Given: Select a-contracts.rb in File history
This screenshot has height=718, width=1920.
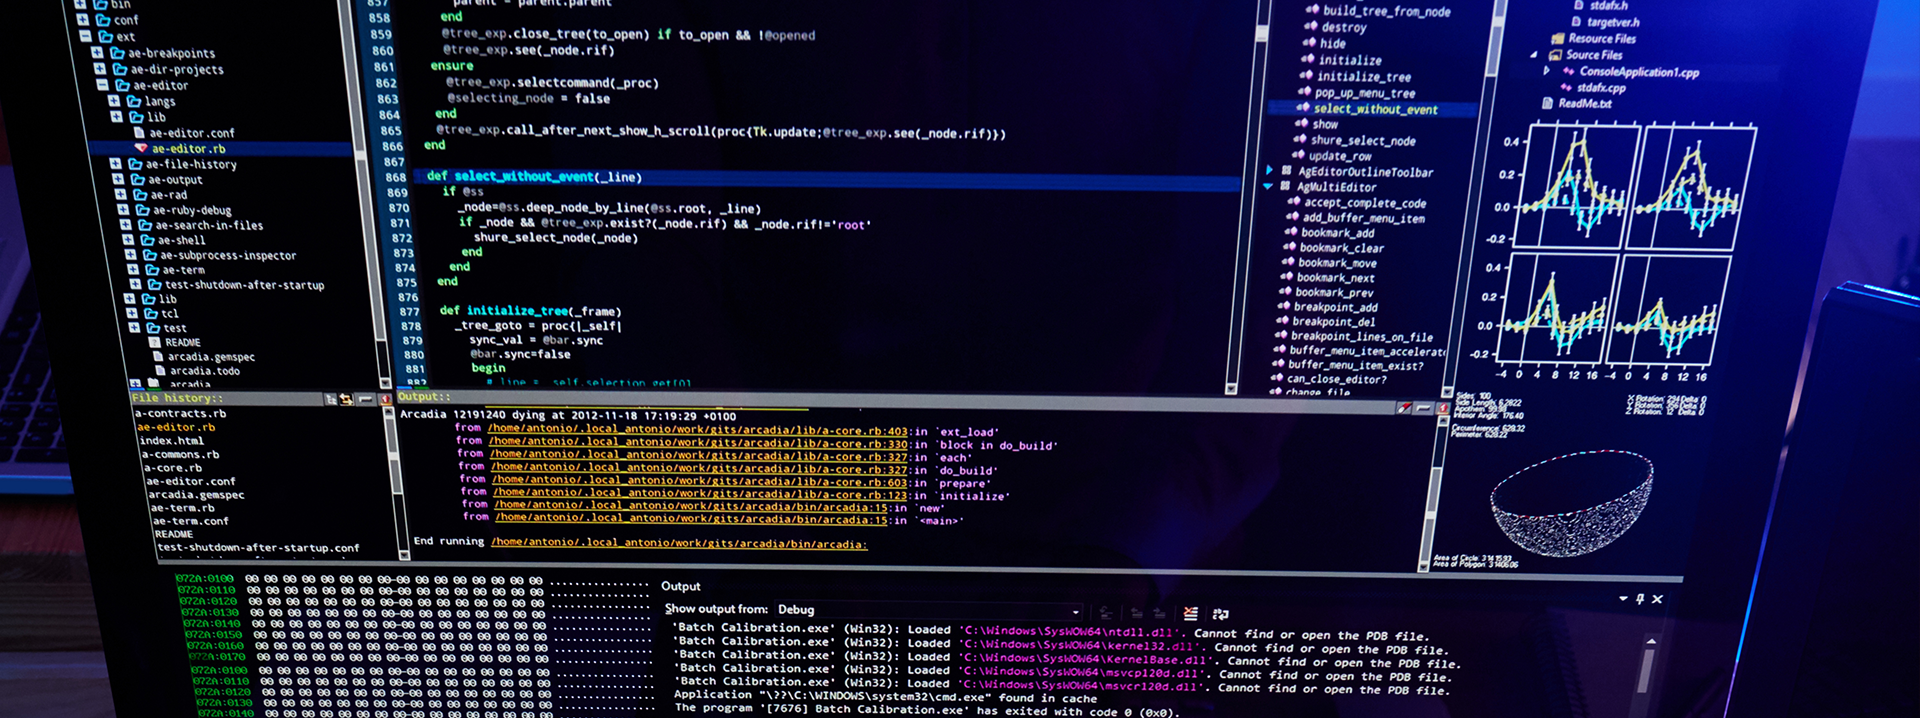Looking at the screenshot, I should coord(180,413).
